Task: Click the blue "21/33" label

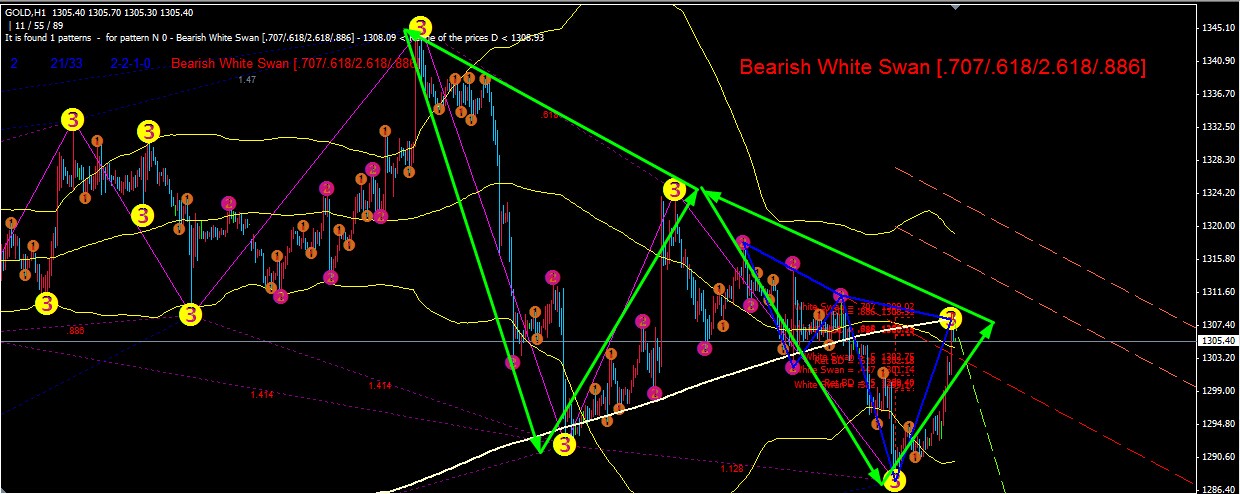Action: pyautogui.click(x=66, y=63)
